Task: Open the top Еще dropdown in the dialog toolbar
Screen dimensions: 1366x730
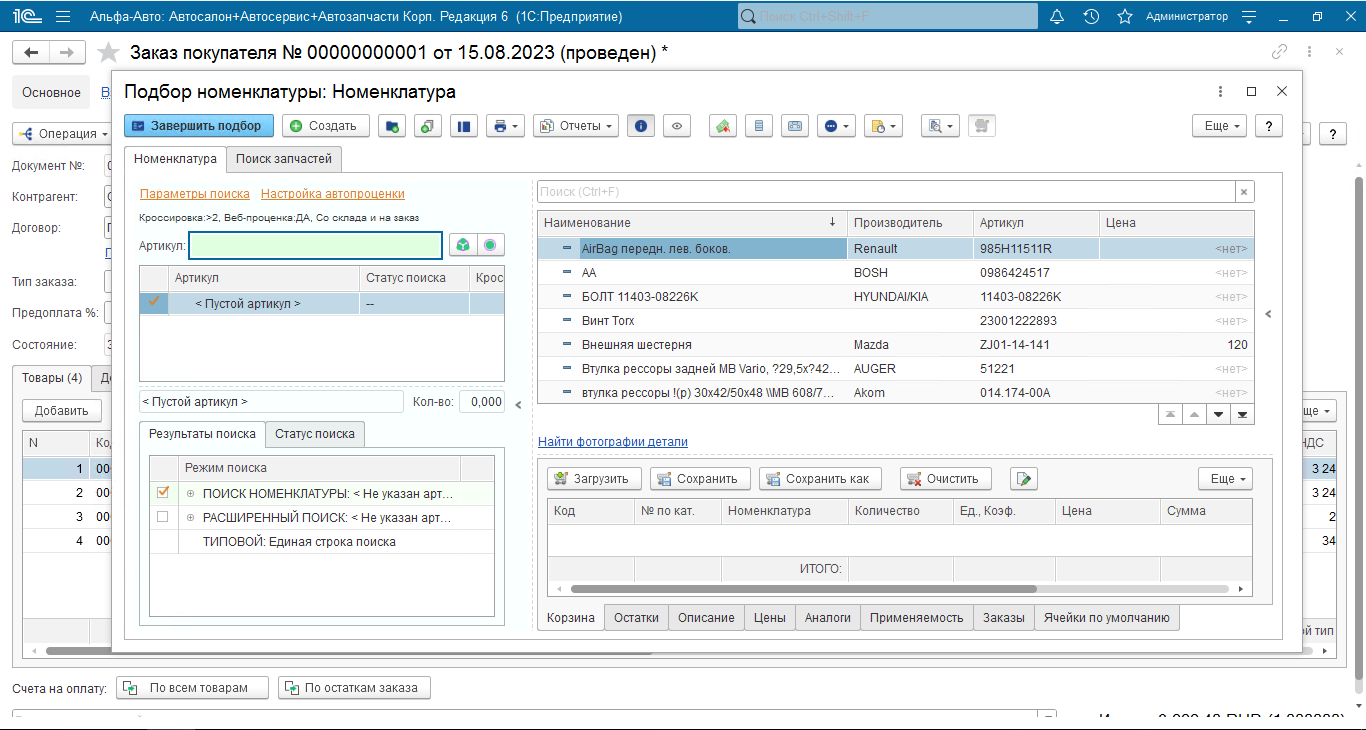Action: (1220, 126)
